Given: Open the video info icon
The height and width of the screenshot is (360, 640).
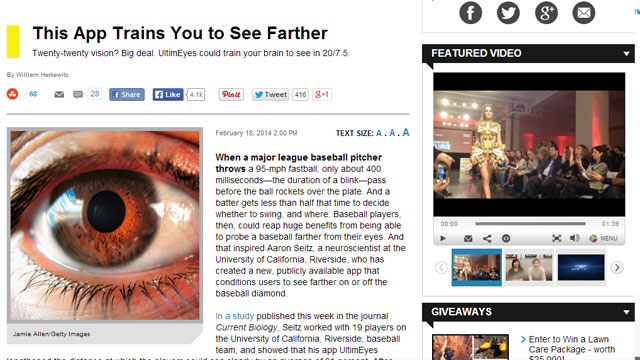Looking at the screenshot, I should pyautogui.click(x=506, y=238).
